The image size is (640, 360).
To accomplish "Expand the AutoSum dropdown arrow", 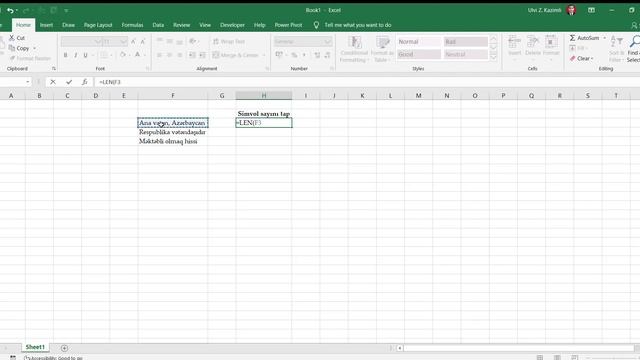I will 604,38.
